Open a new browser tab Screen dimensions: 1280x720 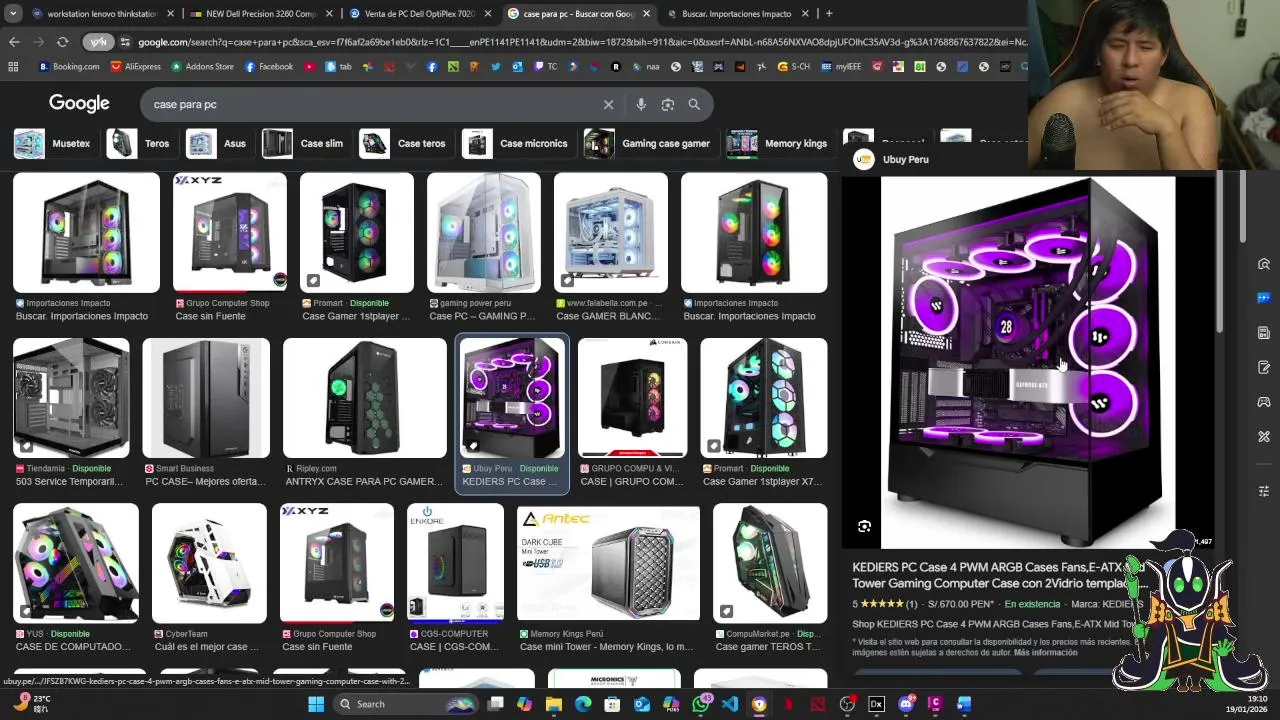point(829,14)
